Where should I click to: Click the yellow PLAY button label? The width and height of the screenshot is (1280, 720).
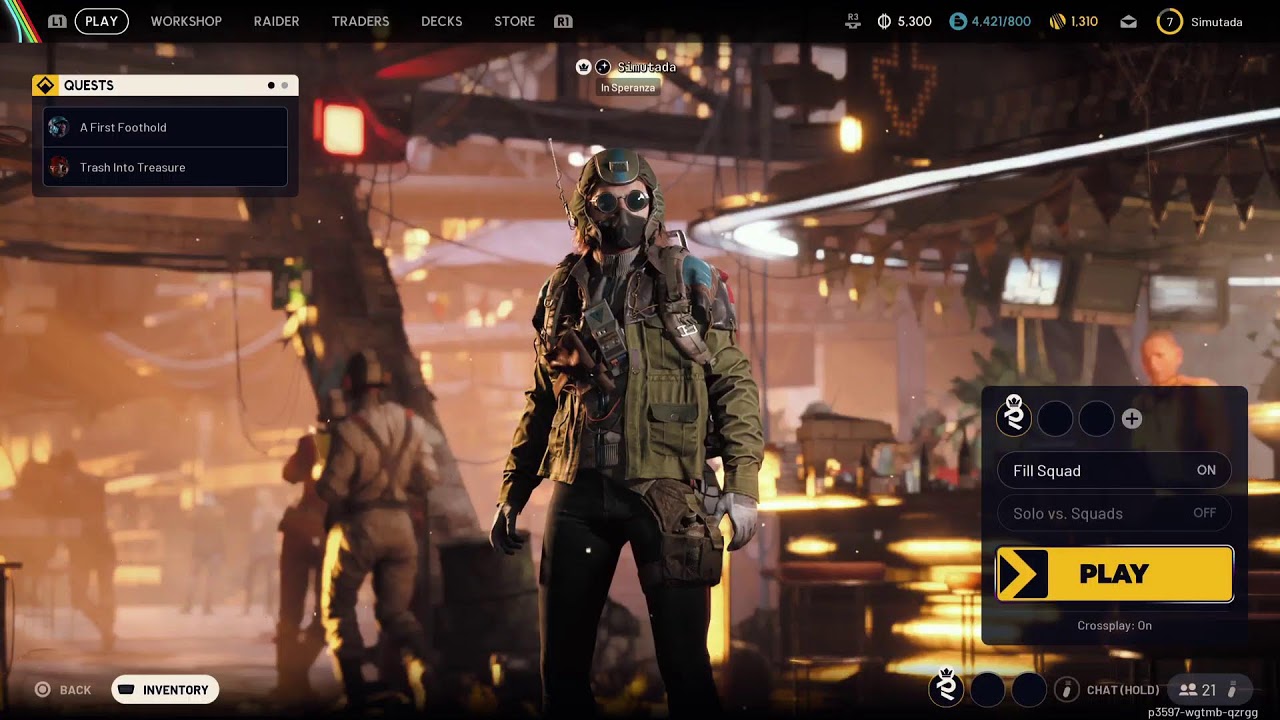click(x=1114, y=574)
